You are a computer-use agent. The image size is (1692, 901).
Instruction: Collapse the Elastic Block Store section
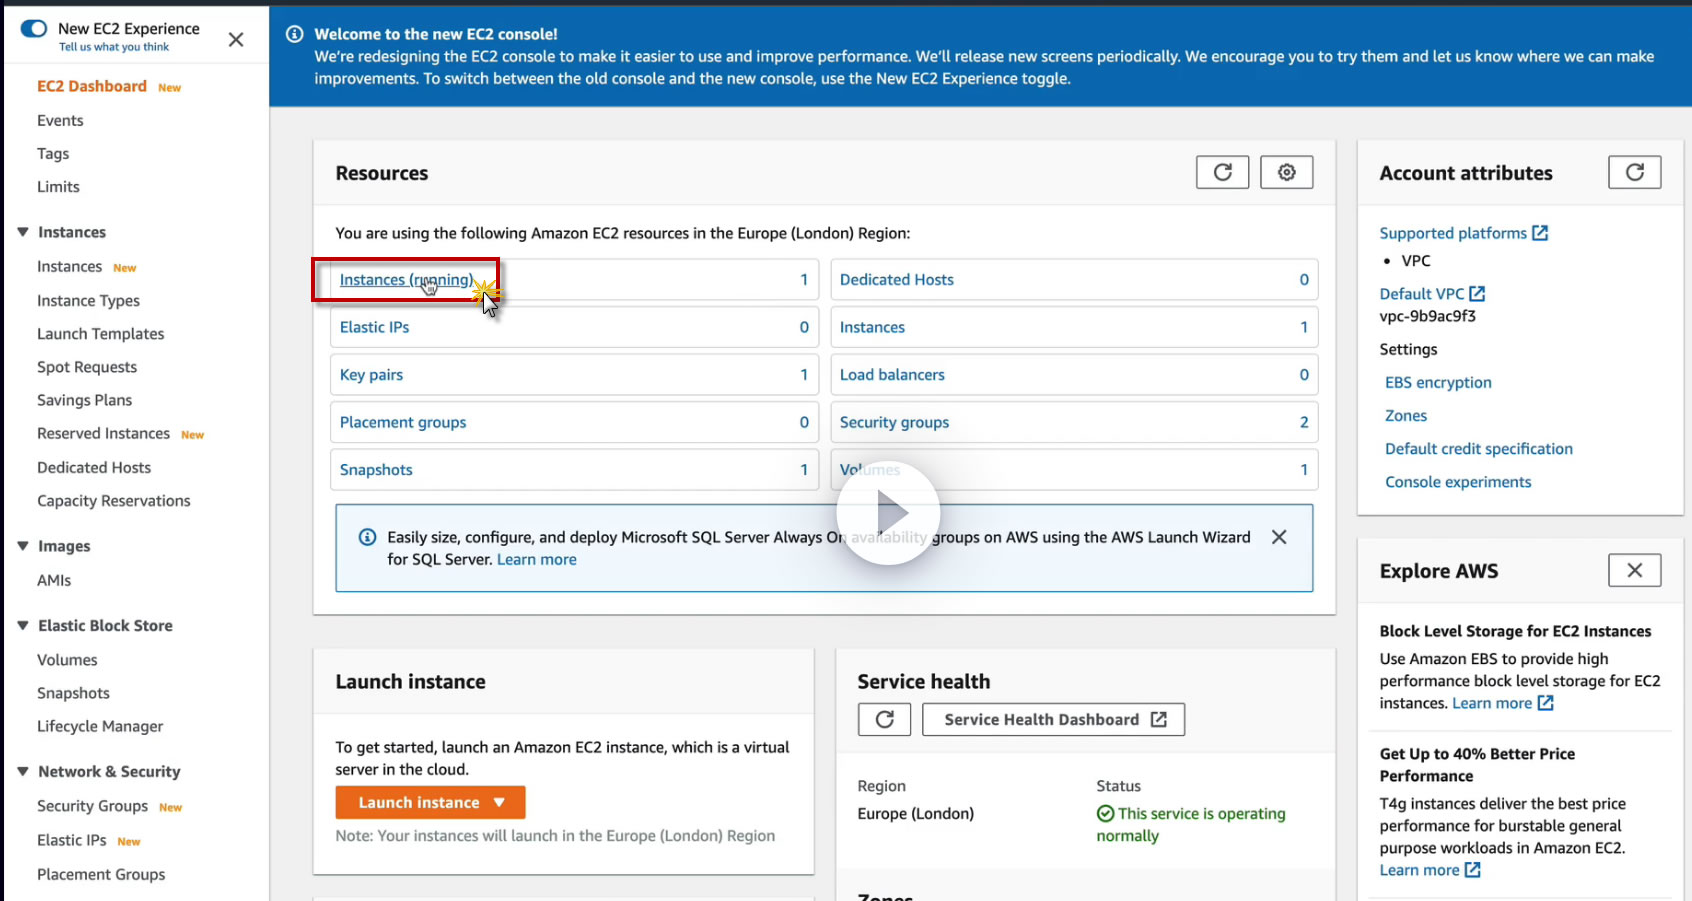23,626
